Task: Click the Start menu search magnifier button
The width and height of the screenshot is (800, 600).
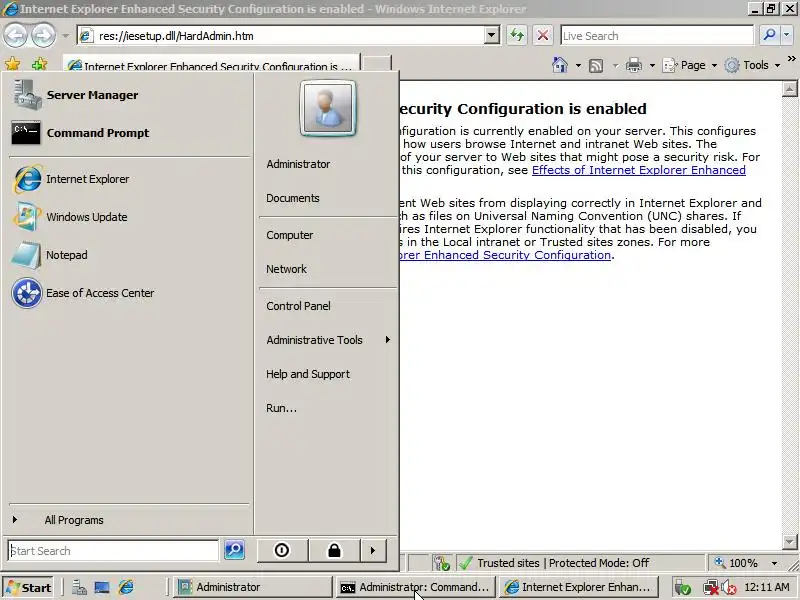Action: click(235, 550)
